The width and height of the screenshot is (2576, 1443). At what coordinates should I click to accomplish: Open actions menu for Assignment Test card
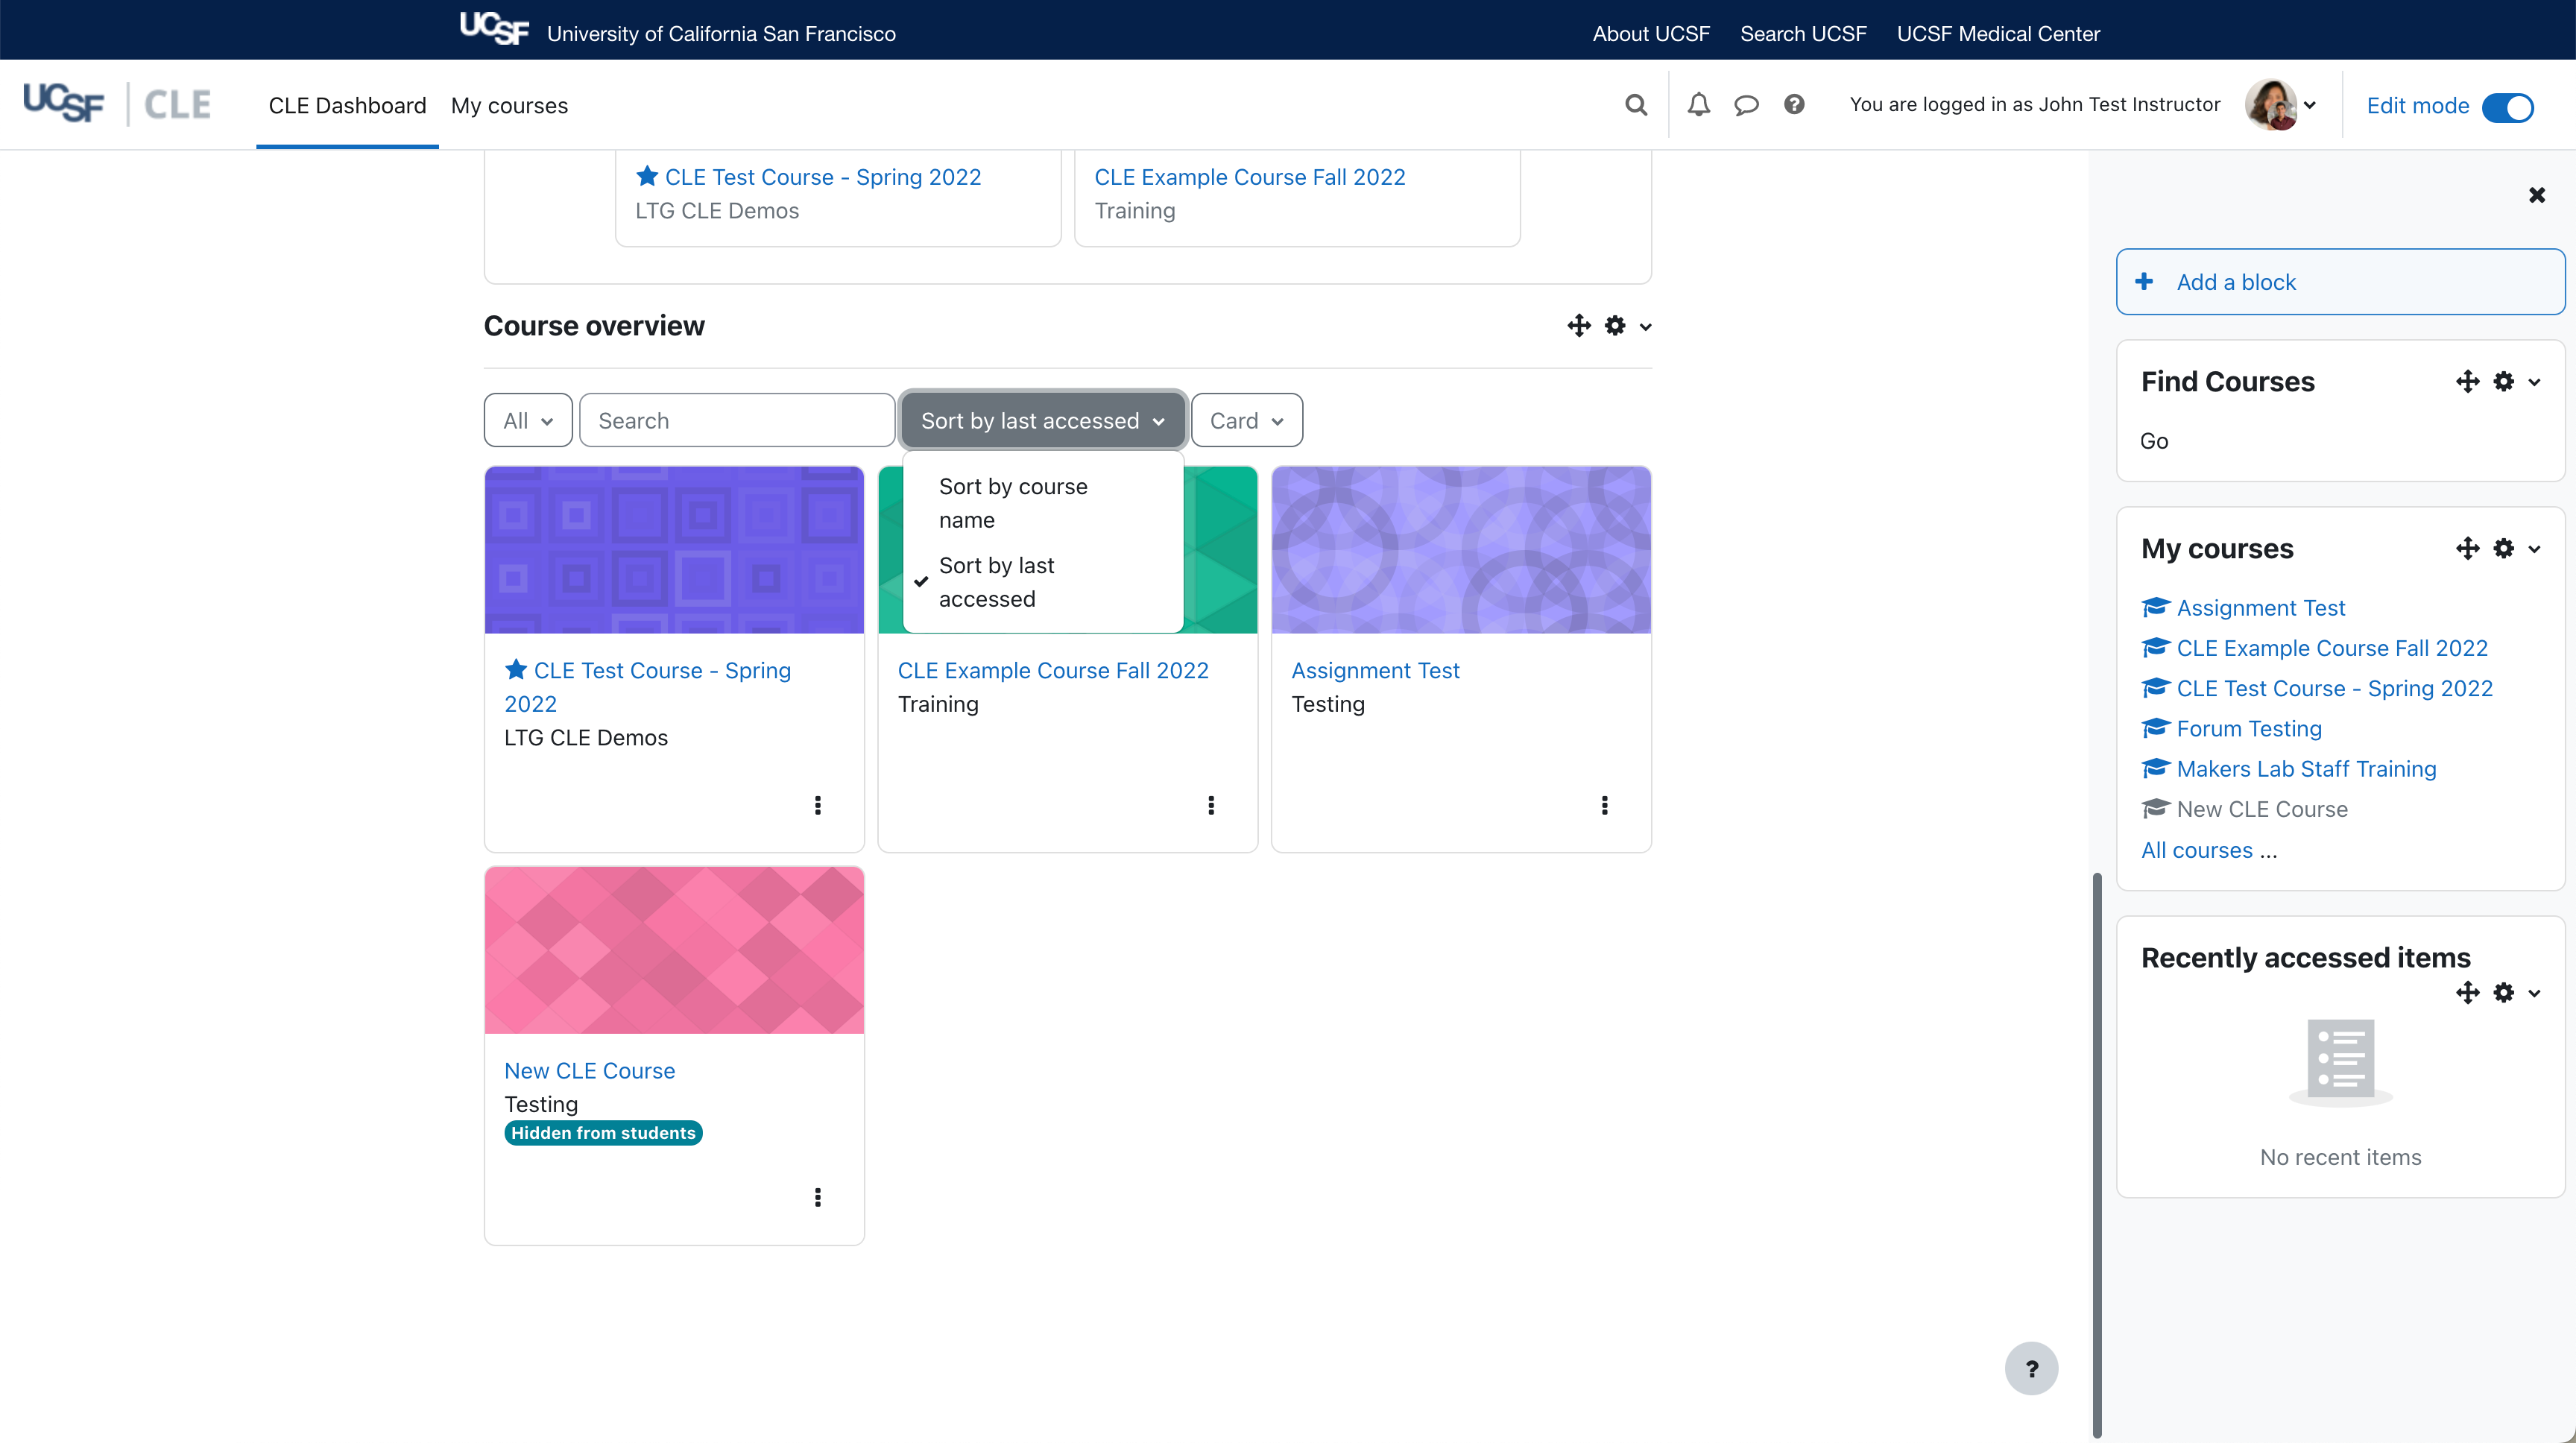tap(1604, 805)
